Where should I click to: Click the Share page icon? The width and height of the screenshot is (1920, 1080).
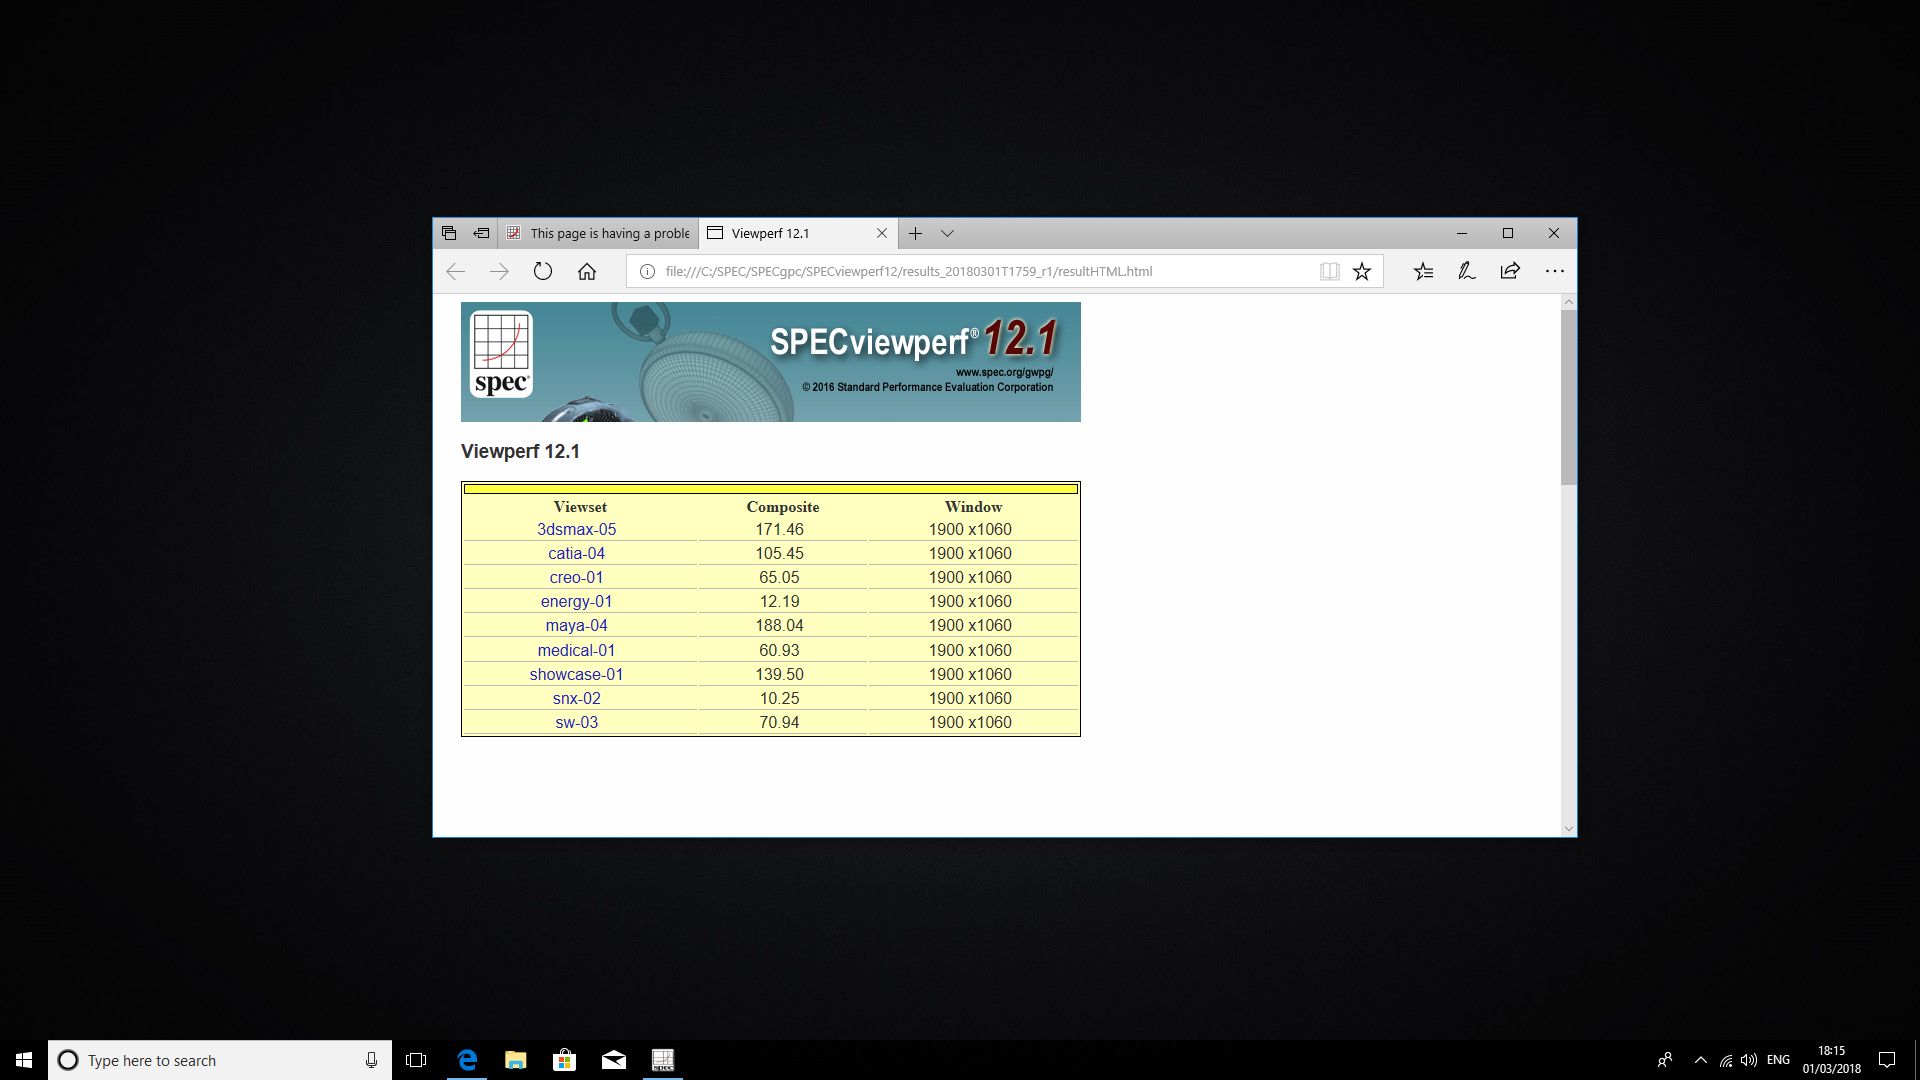pos(1510,271)
